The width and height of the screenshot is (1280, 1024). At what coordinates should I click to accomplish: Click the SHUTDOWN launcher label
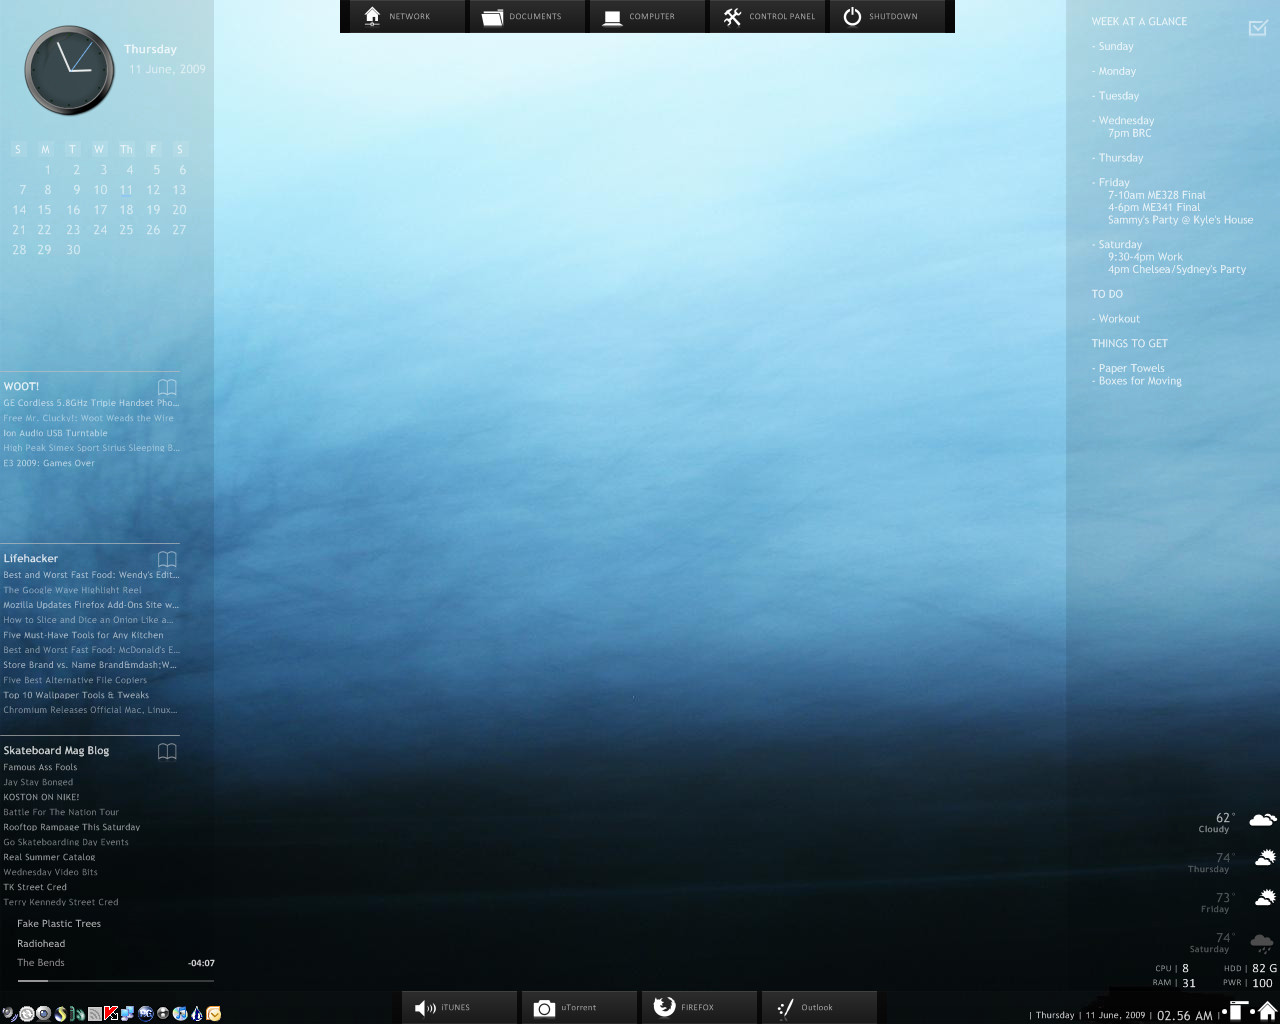tap(893, 17)
